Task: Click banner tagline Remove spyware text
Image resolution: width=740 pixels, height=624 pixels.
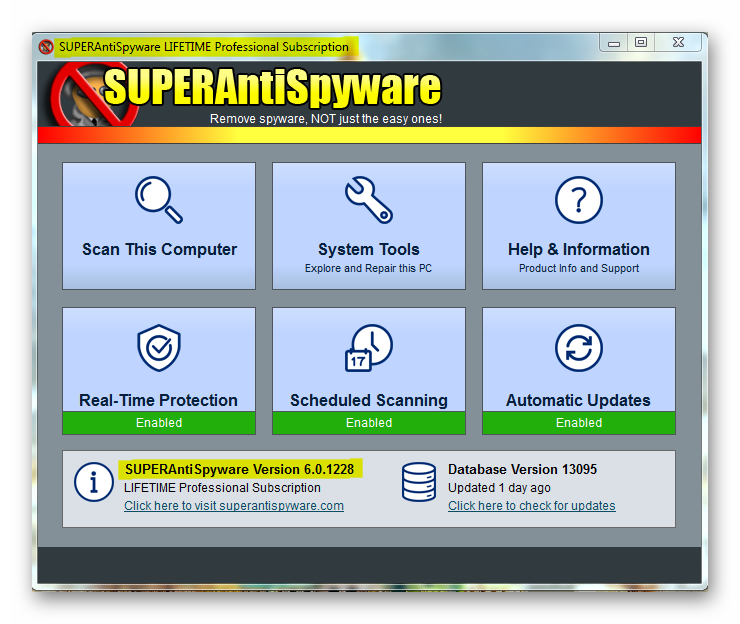Action: tap(326, 118)
